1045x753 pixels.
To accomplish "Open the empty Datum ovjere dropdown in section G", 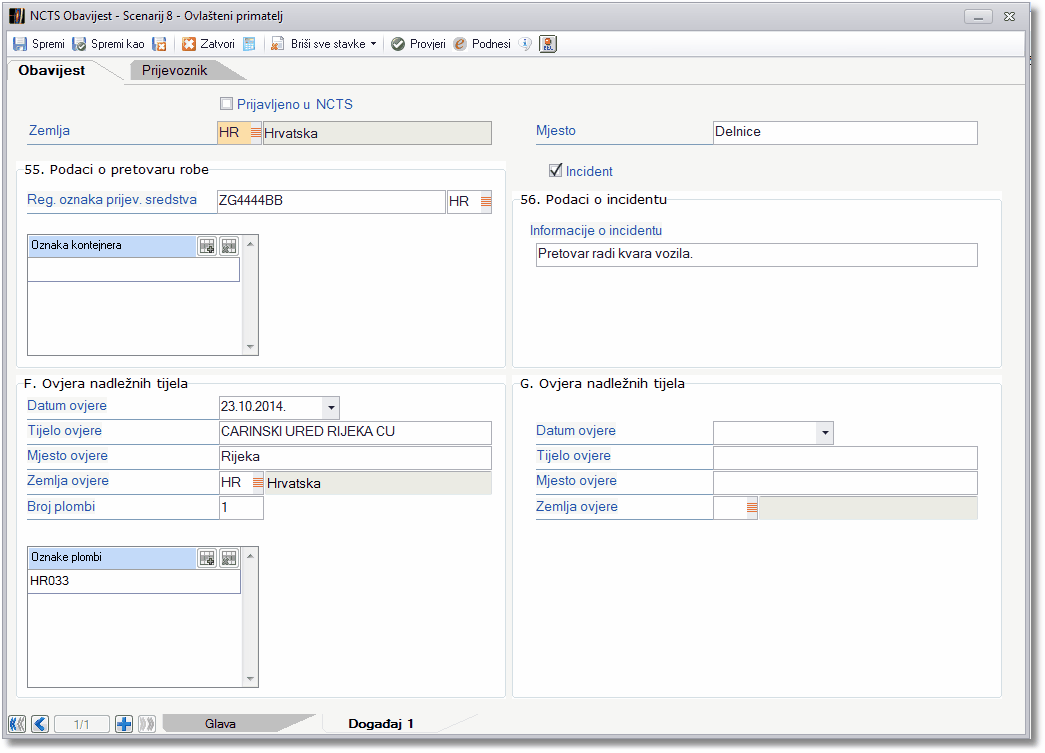I will tap(825, 432).
